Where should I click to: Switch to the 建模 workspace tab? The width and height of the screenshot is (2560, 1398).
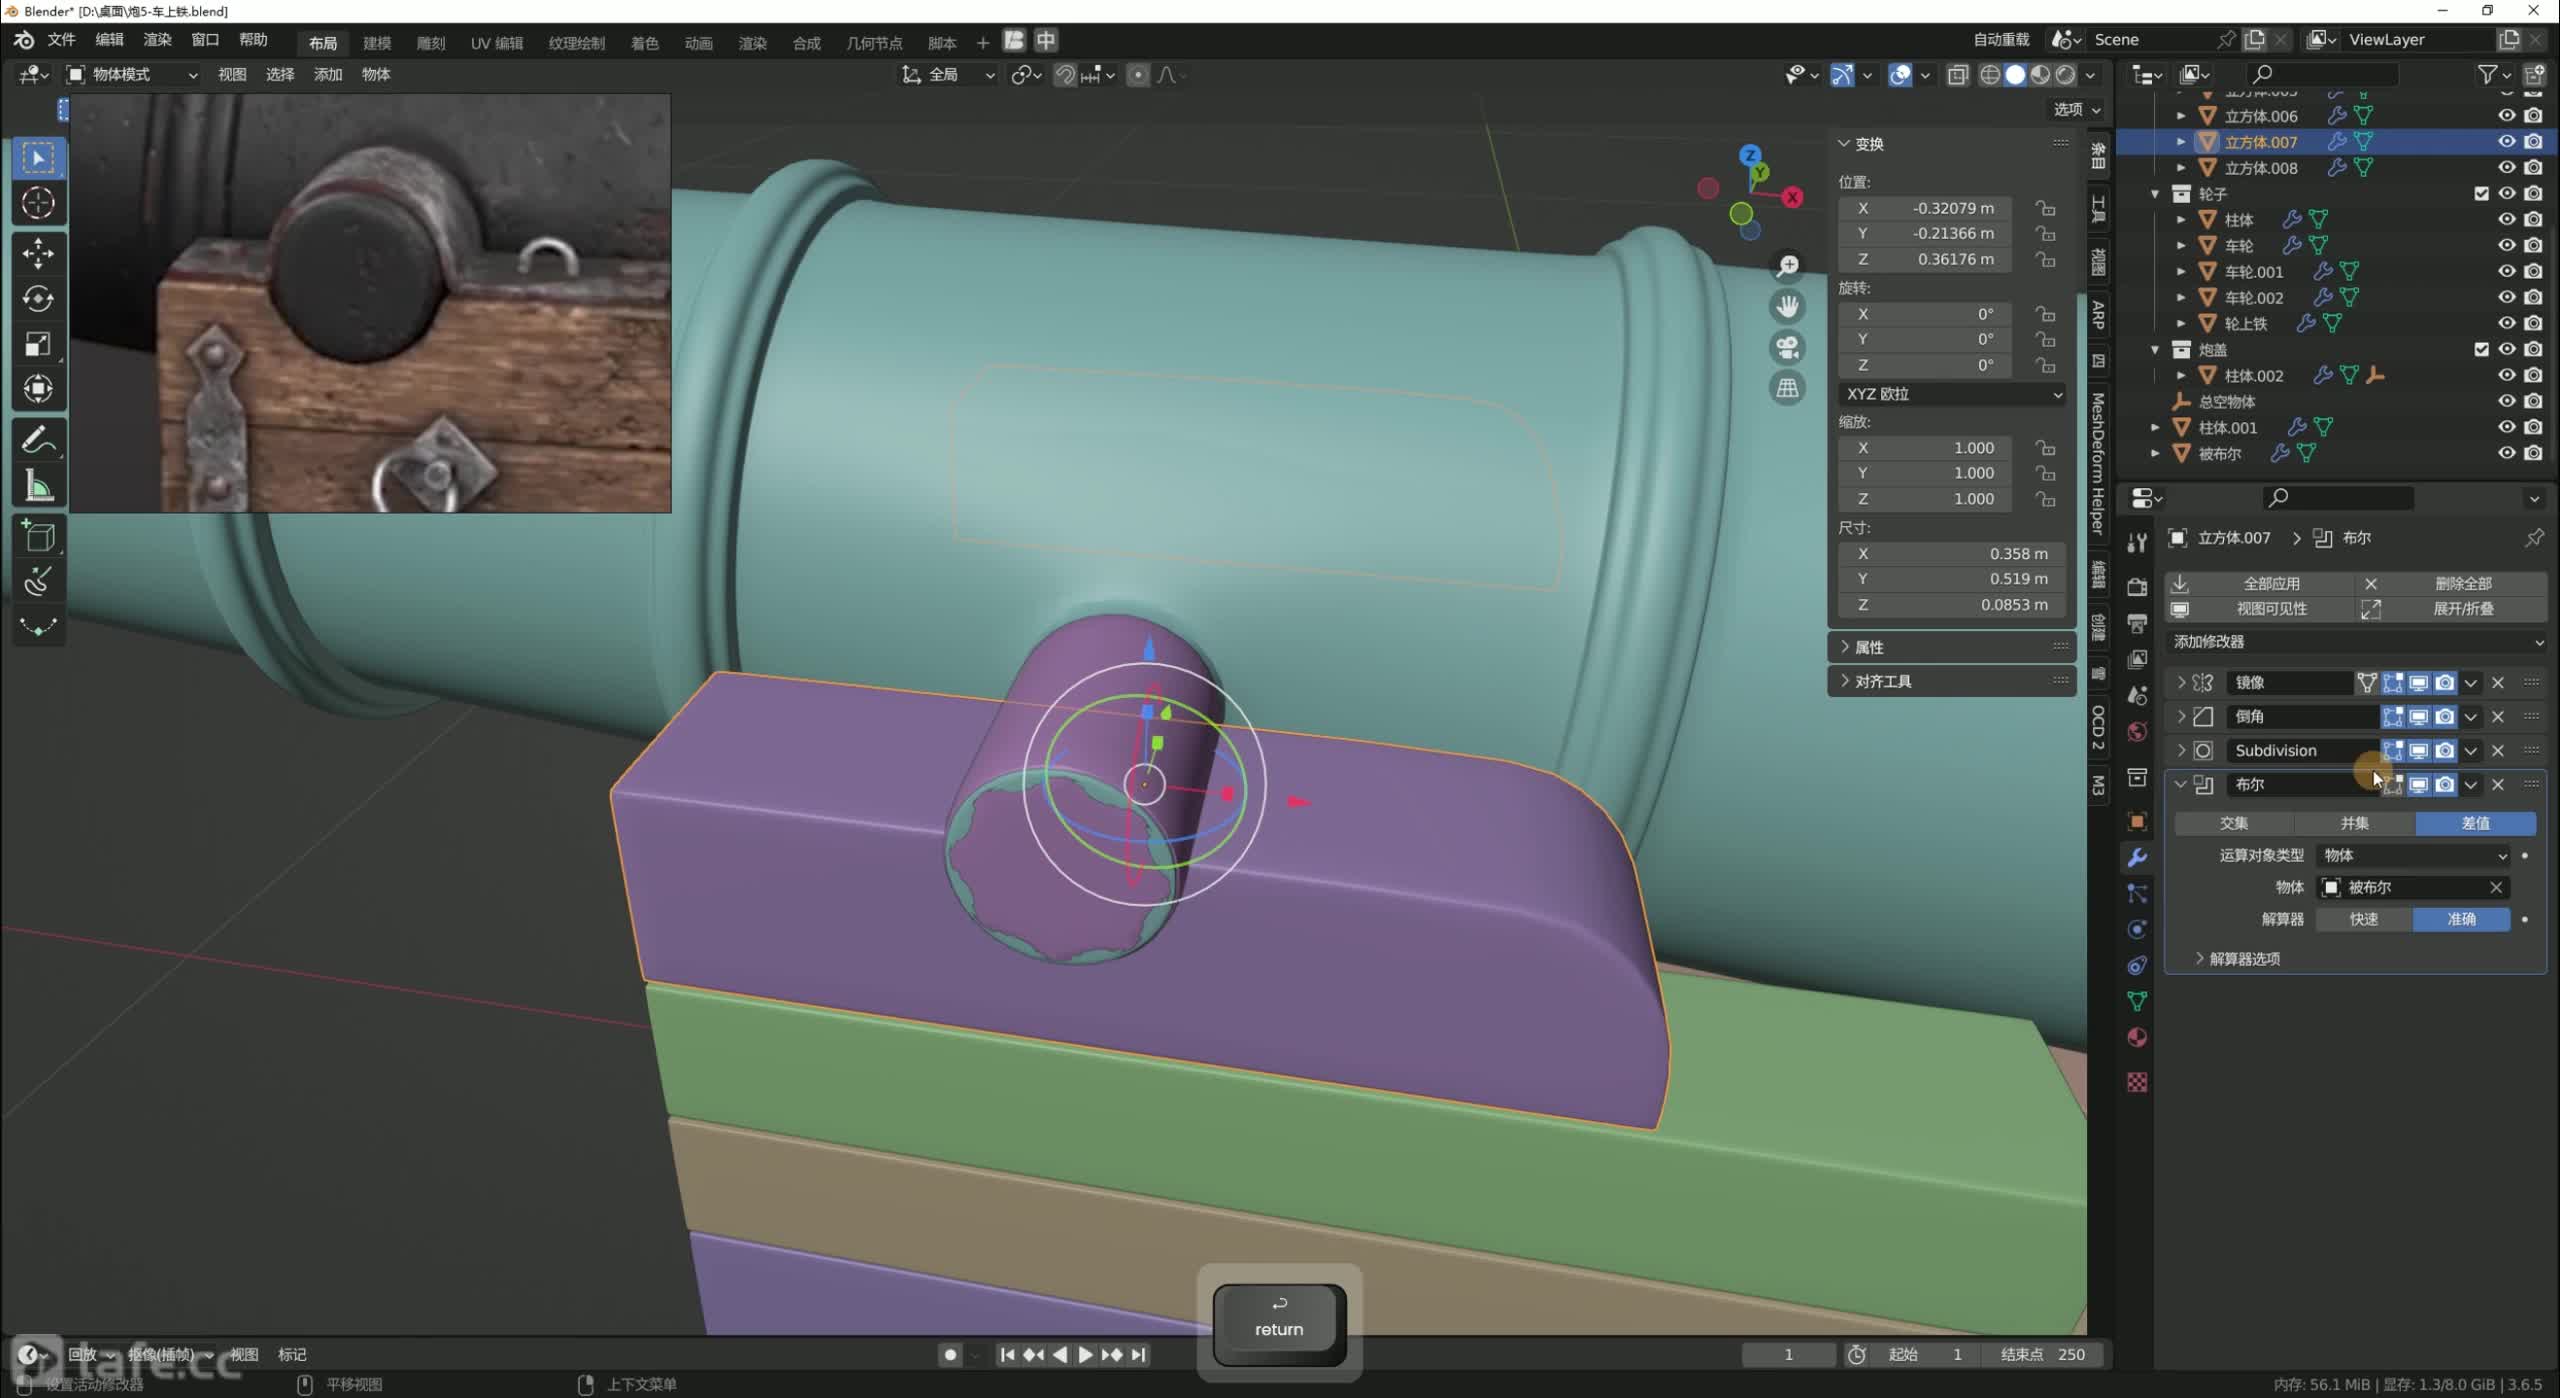[377, 42]
